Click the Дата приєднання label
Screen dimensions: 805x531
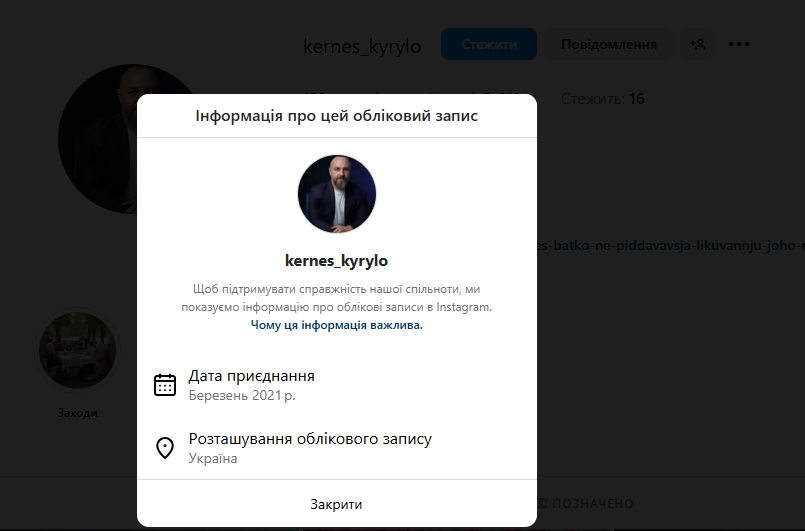tap(252, 376)
